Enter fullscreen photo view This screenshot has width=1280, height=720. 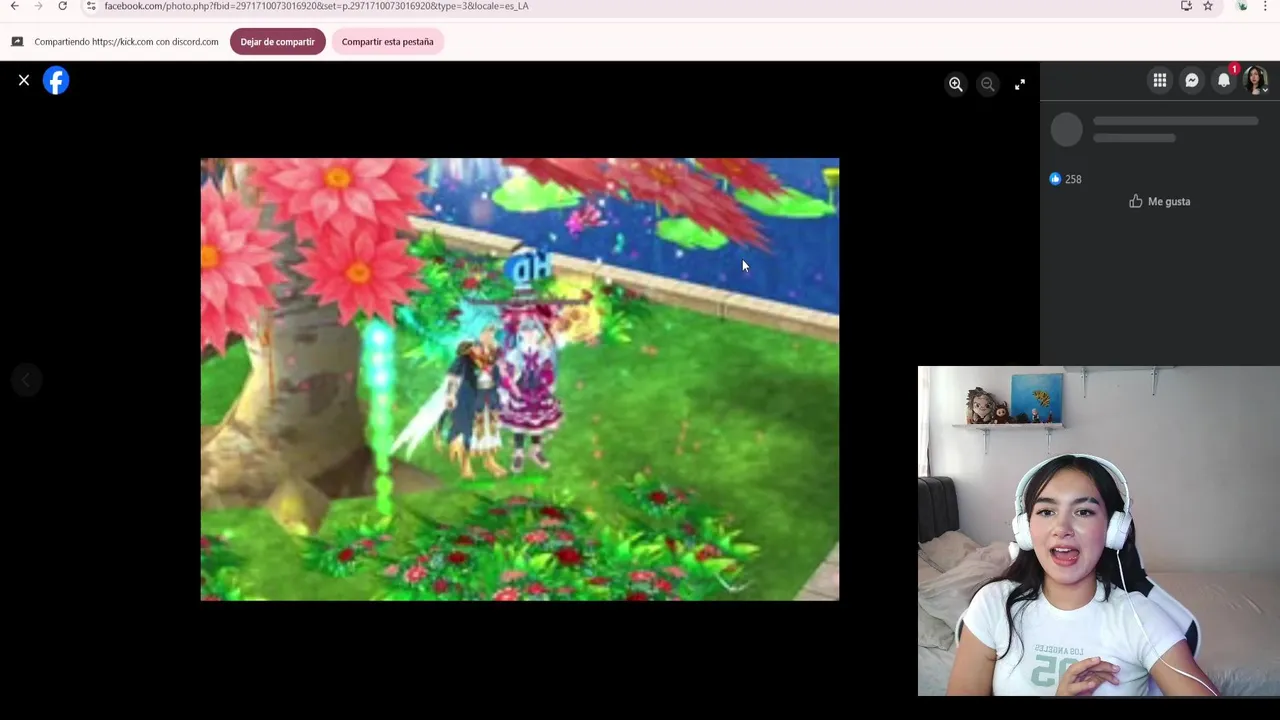click(1020, 85)
